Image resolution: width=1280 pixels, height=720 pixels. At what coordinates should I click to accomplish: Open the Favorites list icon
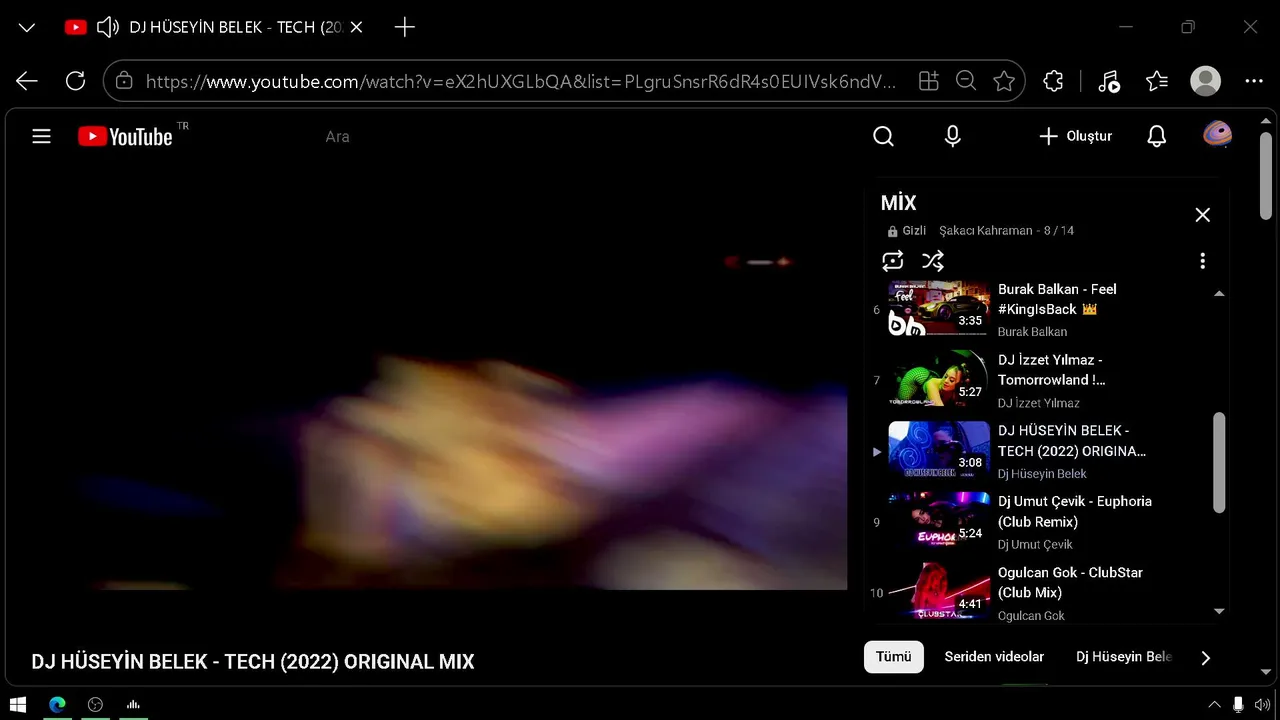click(x=1157, y=81)
